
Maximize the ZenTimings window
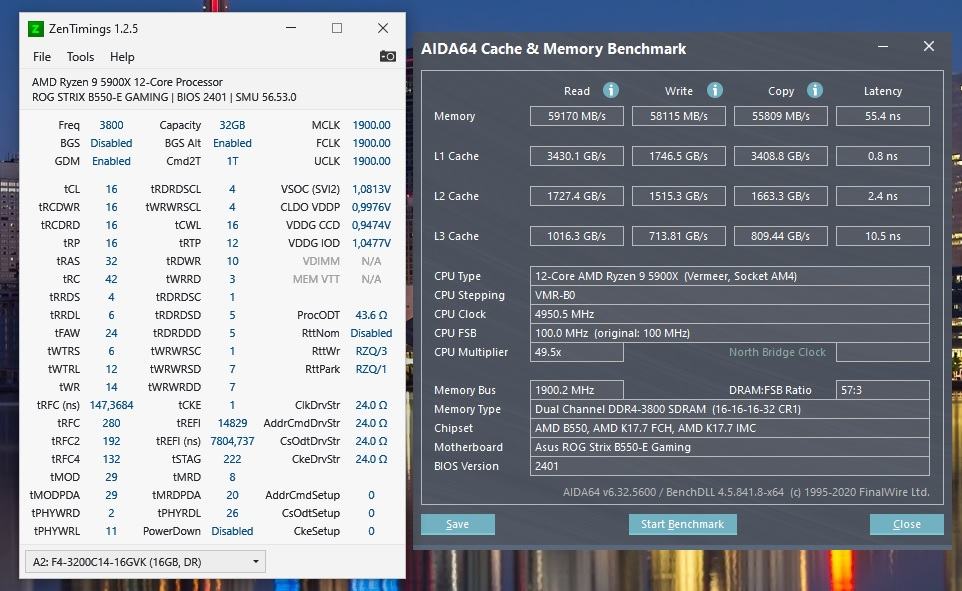pyautogui.click(x=337, y=28)
